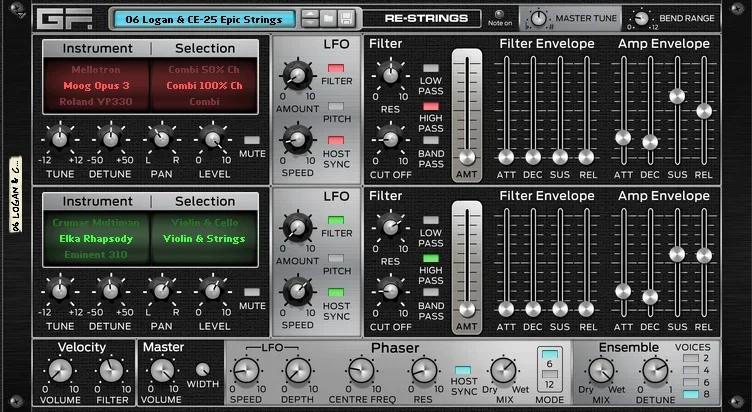Image resolution: width=752 pixels, height=412 pixels.
Task: Click the Ensemble Detune knob
Action: [x=655, y=370]
